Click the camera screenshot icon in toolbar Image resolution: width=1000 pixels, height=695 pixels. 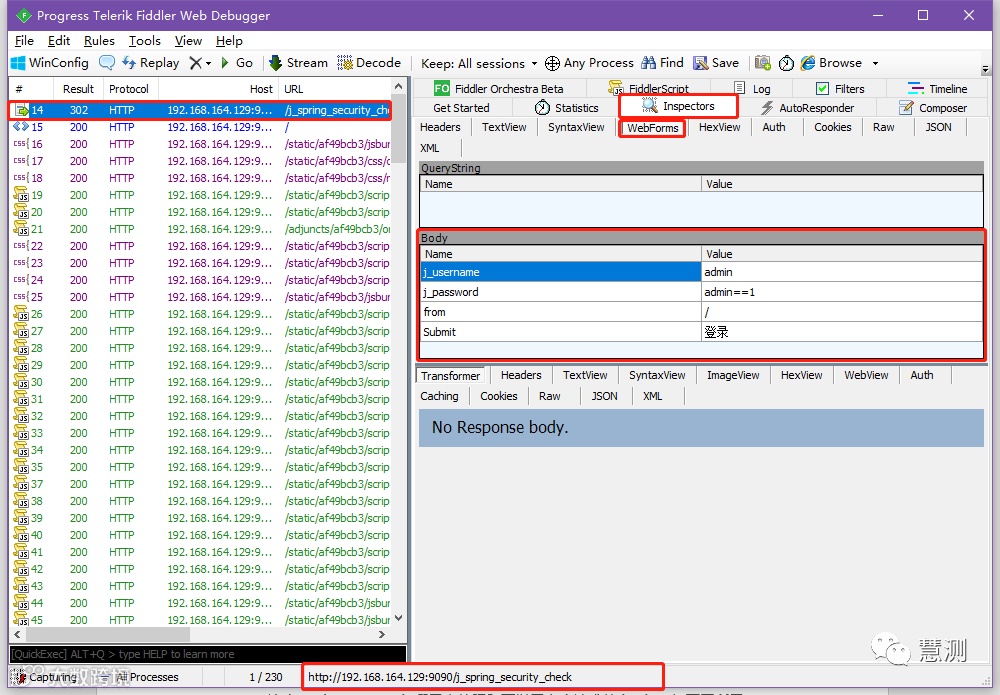762,62
